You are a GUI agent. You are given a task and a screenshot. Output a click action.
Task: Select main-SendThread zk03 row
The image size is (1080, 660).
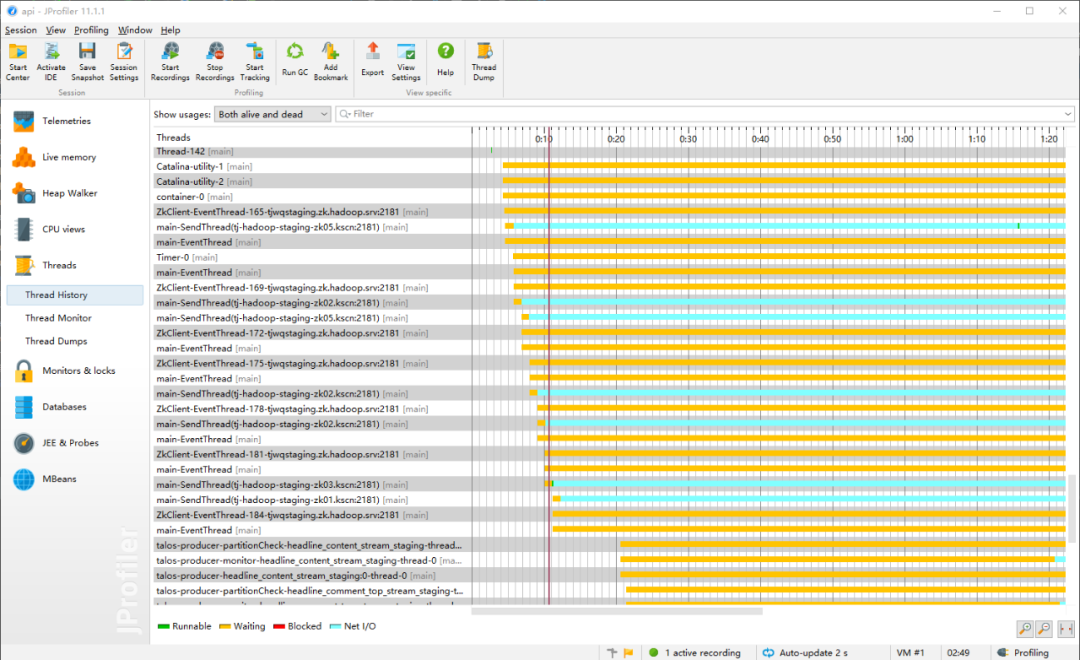pyautogui.click(x=610, y=485)
